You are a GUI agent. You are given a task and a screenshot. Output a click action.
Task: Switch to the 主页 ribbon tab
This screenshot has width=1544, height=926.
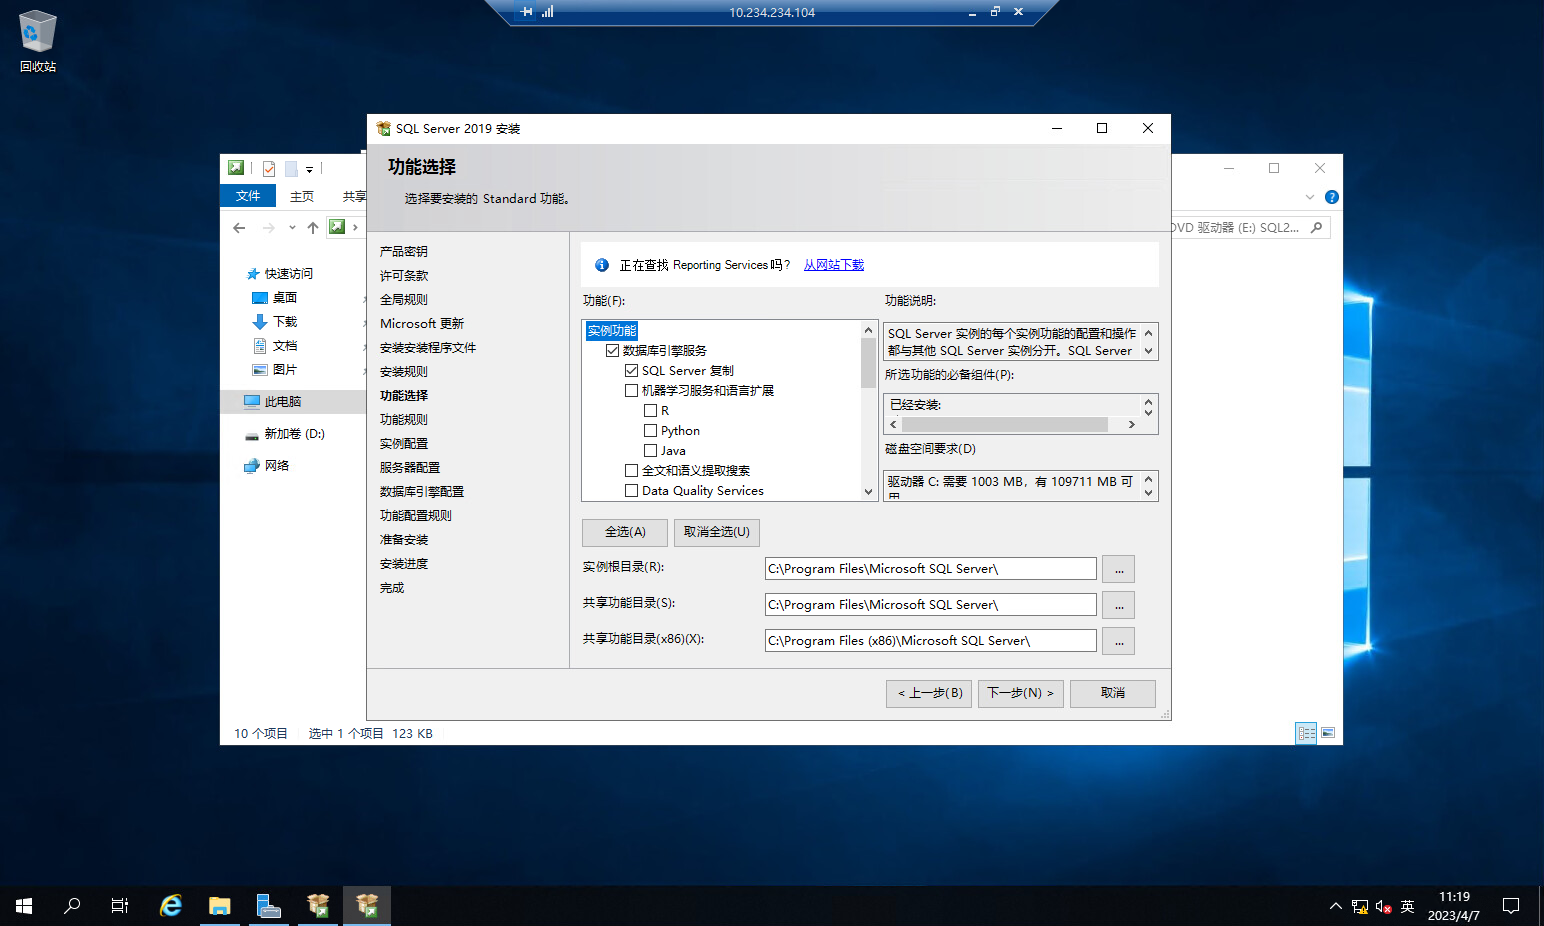(301, 197)
